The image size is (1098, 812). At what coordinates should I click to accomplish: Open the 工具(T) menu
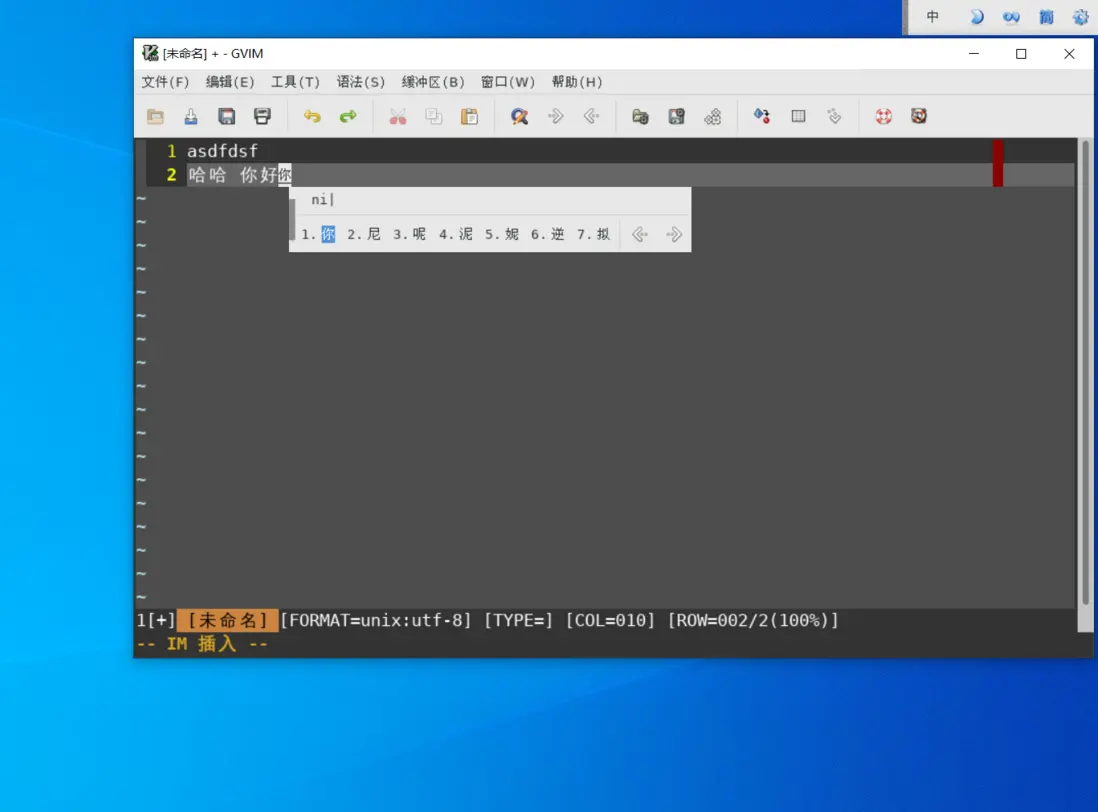[295, 82]
